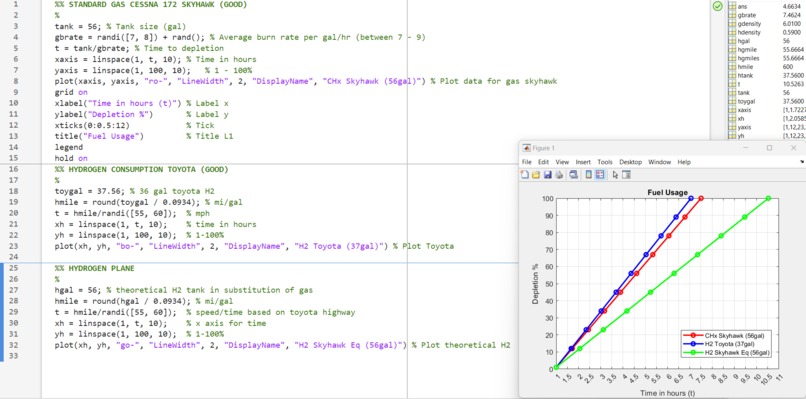This screenshot has height=399, width=806.
Task: Select the H2 Toyota (37gal) legend entry
Action: click(x=719, y=343)
